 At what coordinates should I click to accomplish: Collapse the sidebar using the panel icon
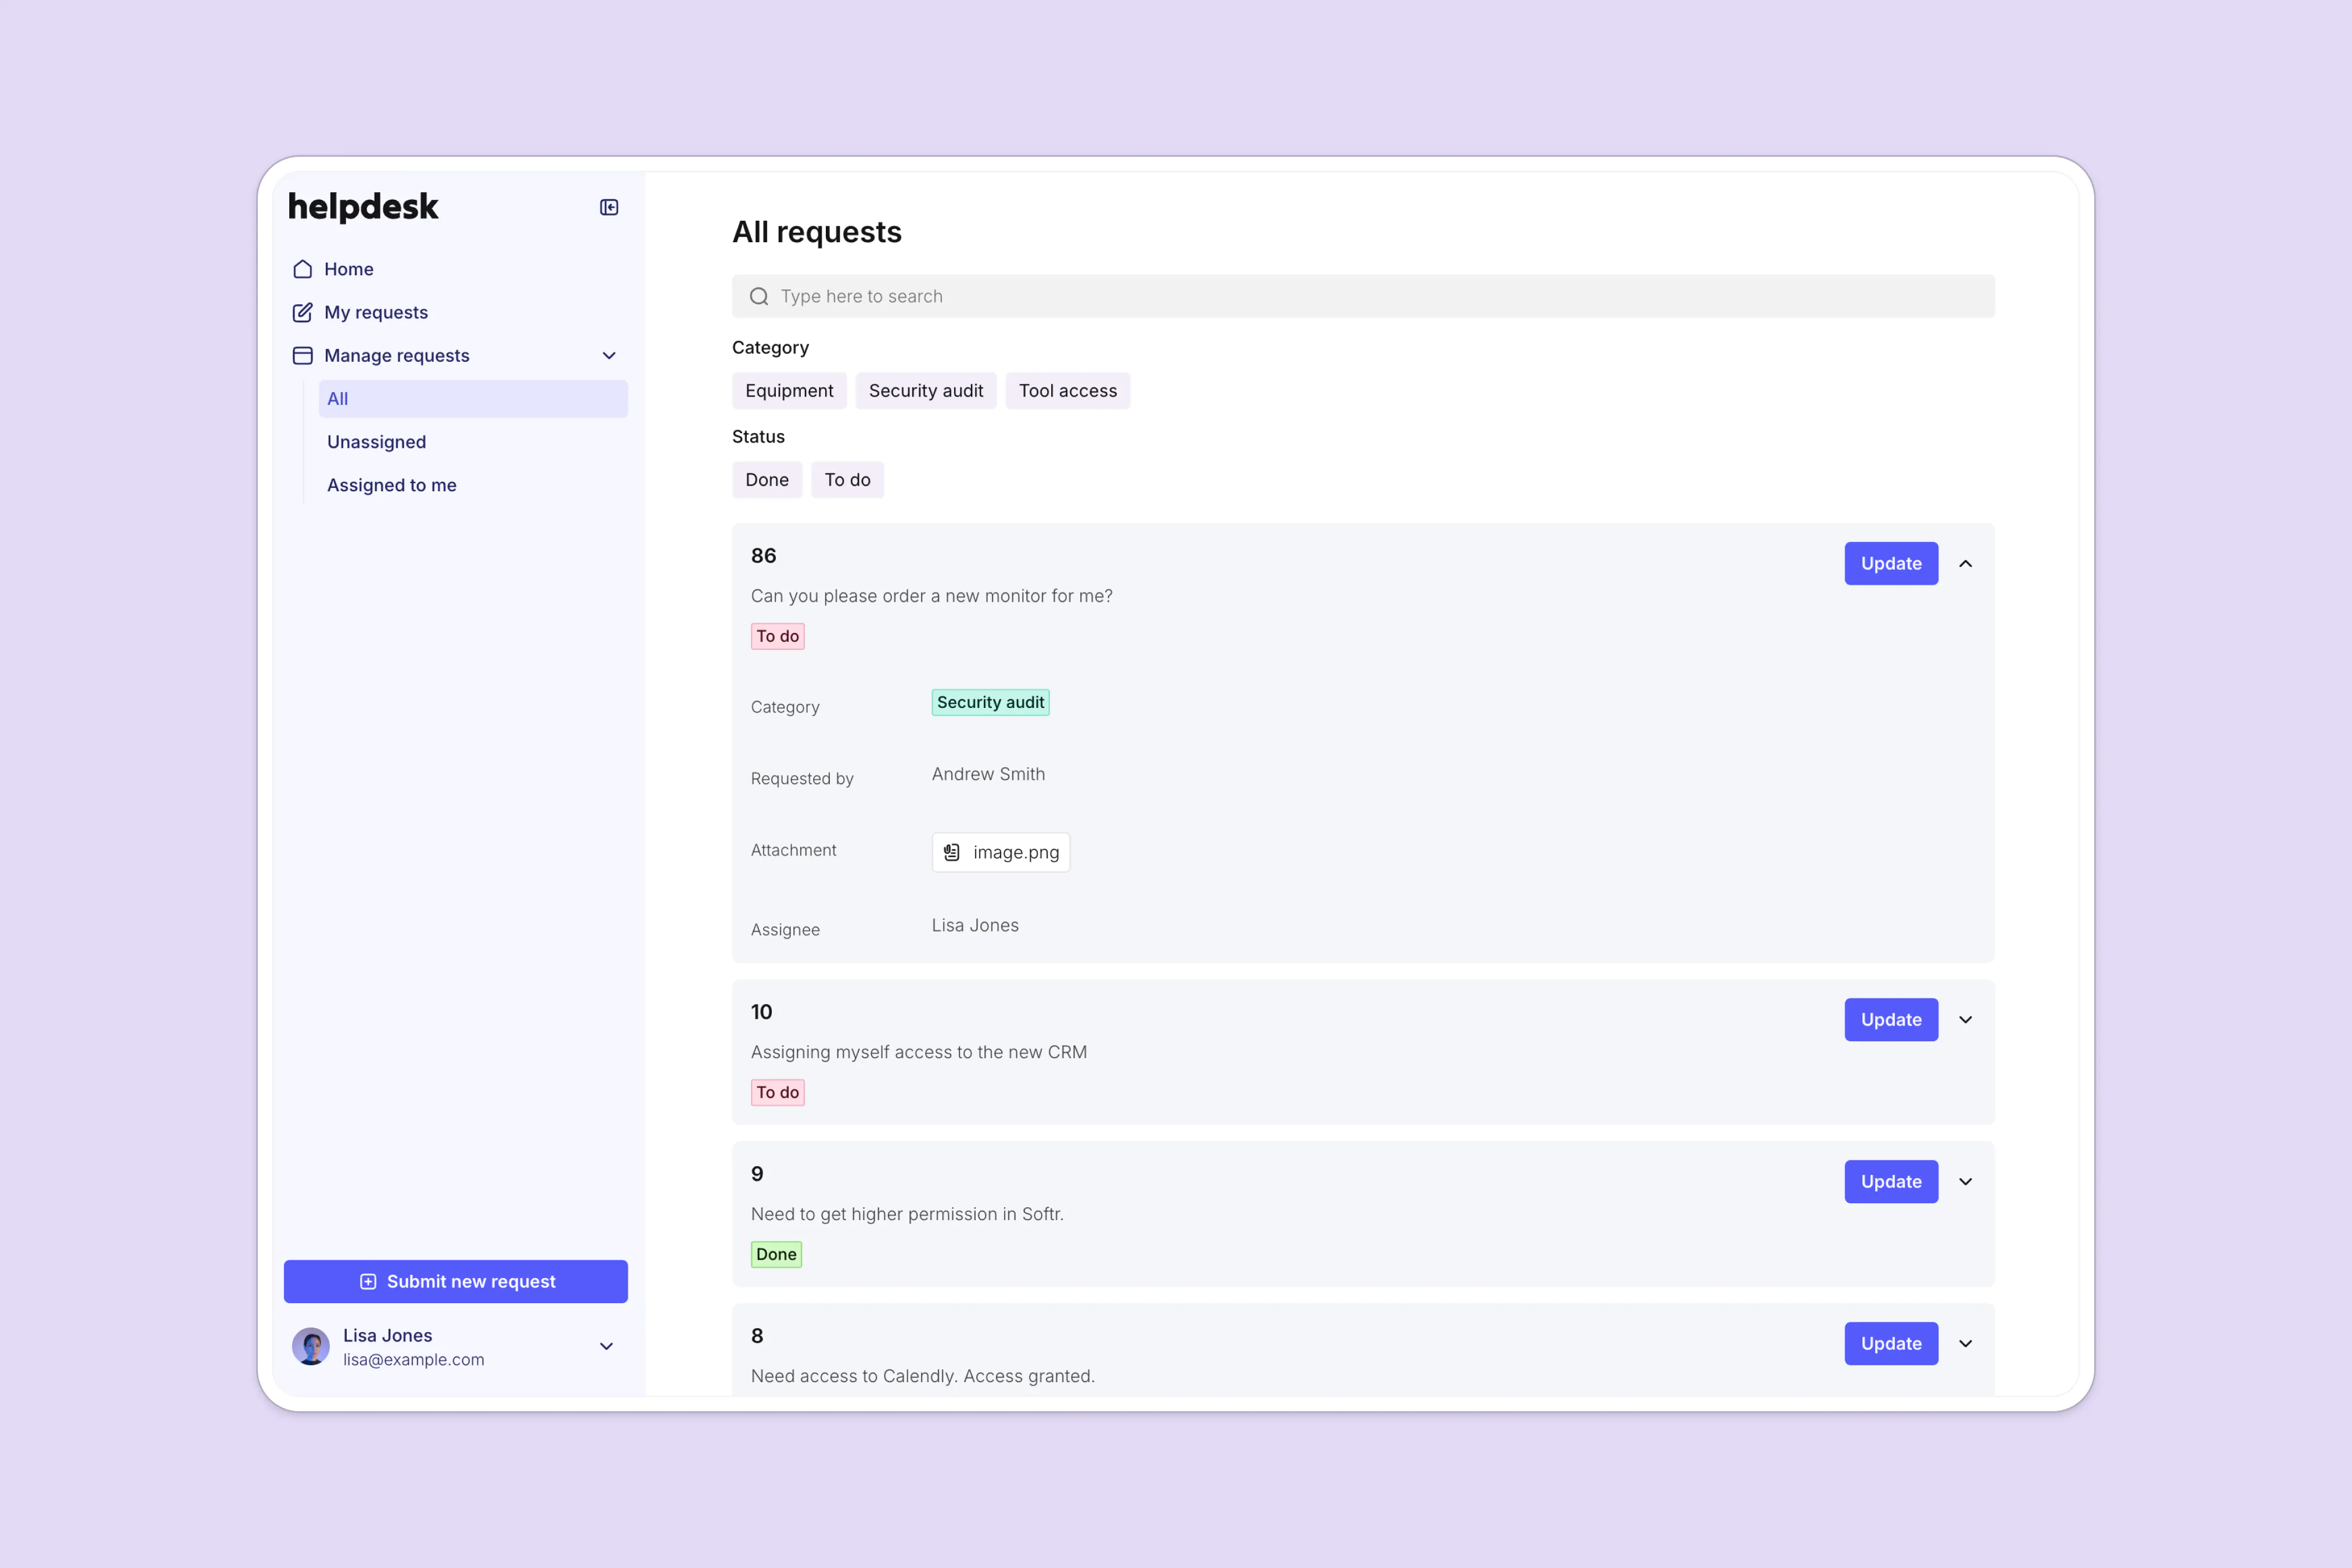609,206
